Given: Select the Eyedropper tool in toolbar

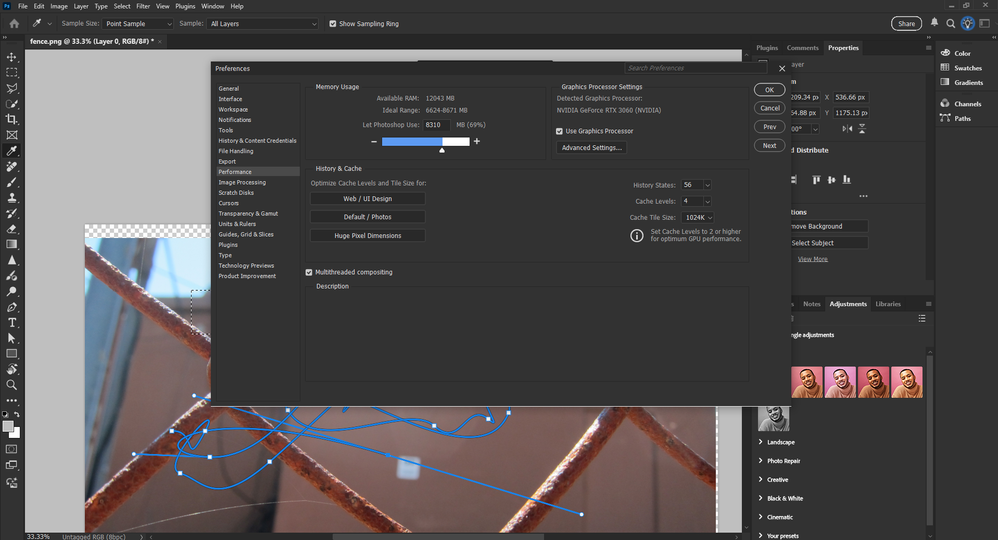Looking at the screenshot, I should [x=11, y=150].
